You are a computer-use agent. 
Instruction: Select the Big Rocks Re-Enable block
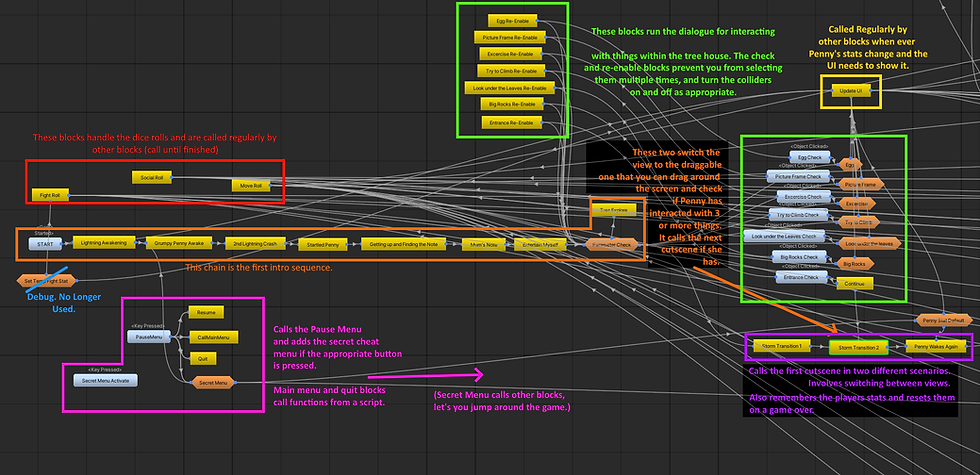(x=511, y=104)
